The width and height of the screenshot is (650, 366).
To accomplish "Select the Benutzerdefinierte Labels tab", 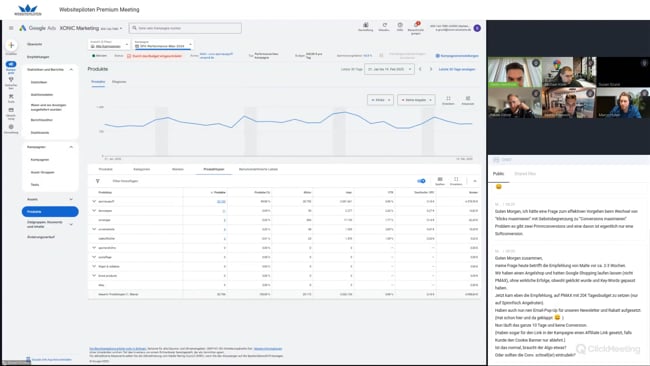I will click(x=258, y=169).
